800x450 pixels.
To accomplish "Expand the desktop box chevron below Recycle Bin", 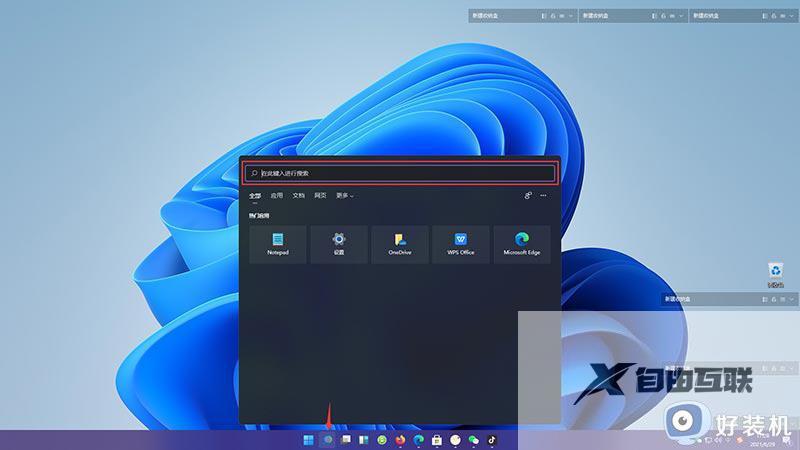I will (x=791, y=299).
